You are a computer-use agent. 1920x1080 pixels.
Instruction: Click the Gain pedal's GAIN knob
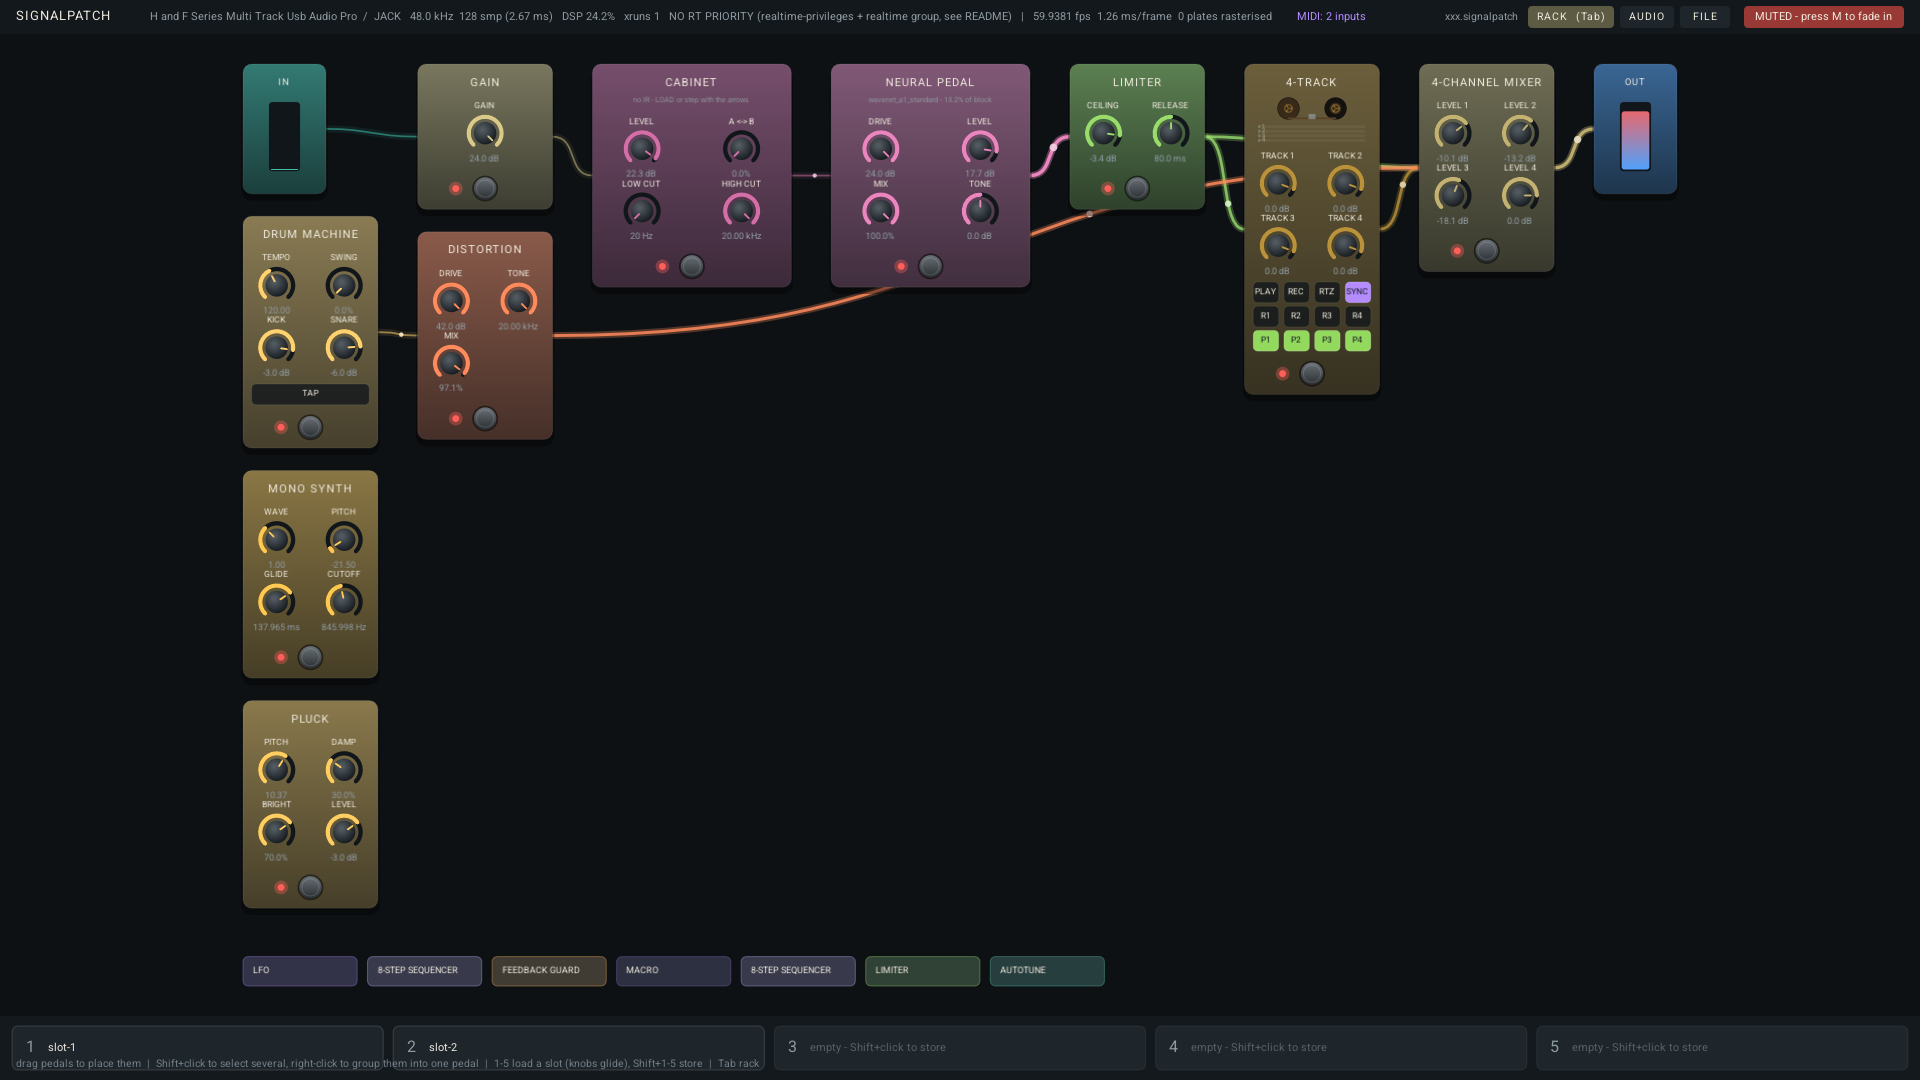484,133
